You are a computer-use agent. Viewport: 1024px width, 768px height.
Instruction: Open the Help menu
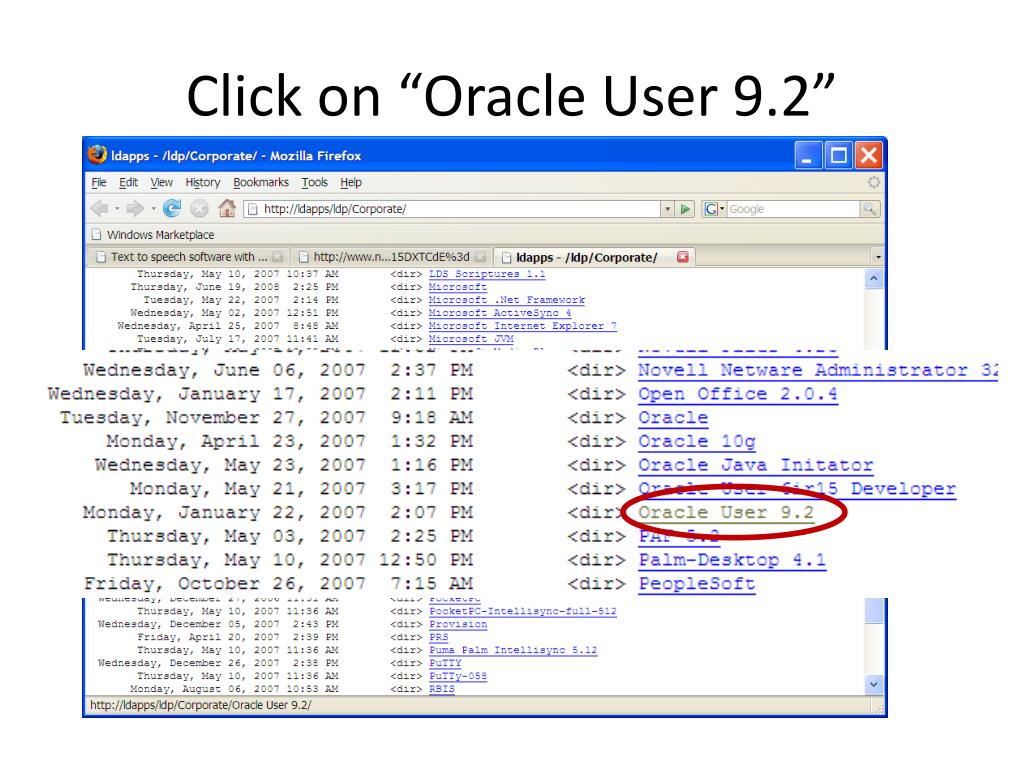tap(351, 182)
